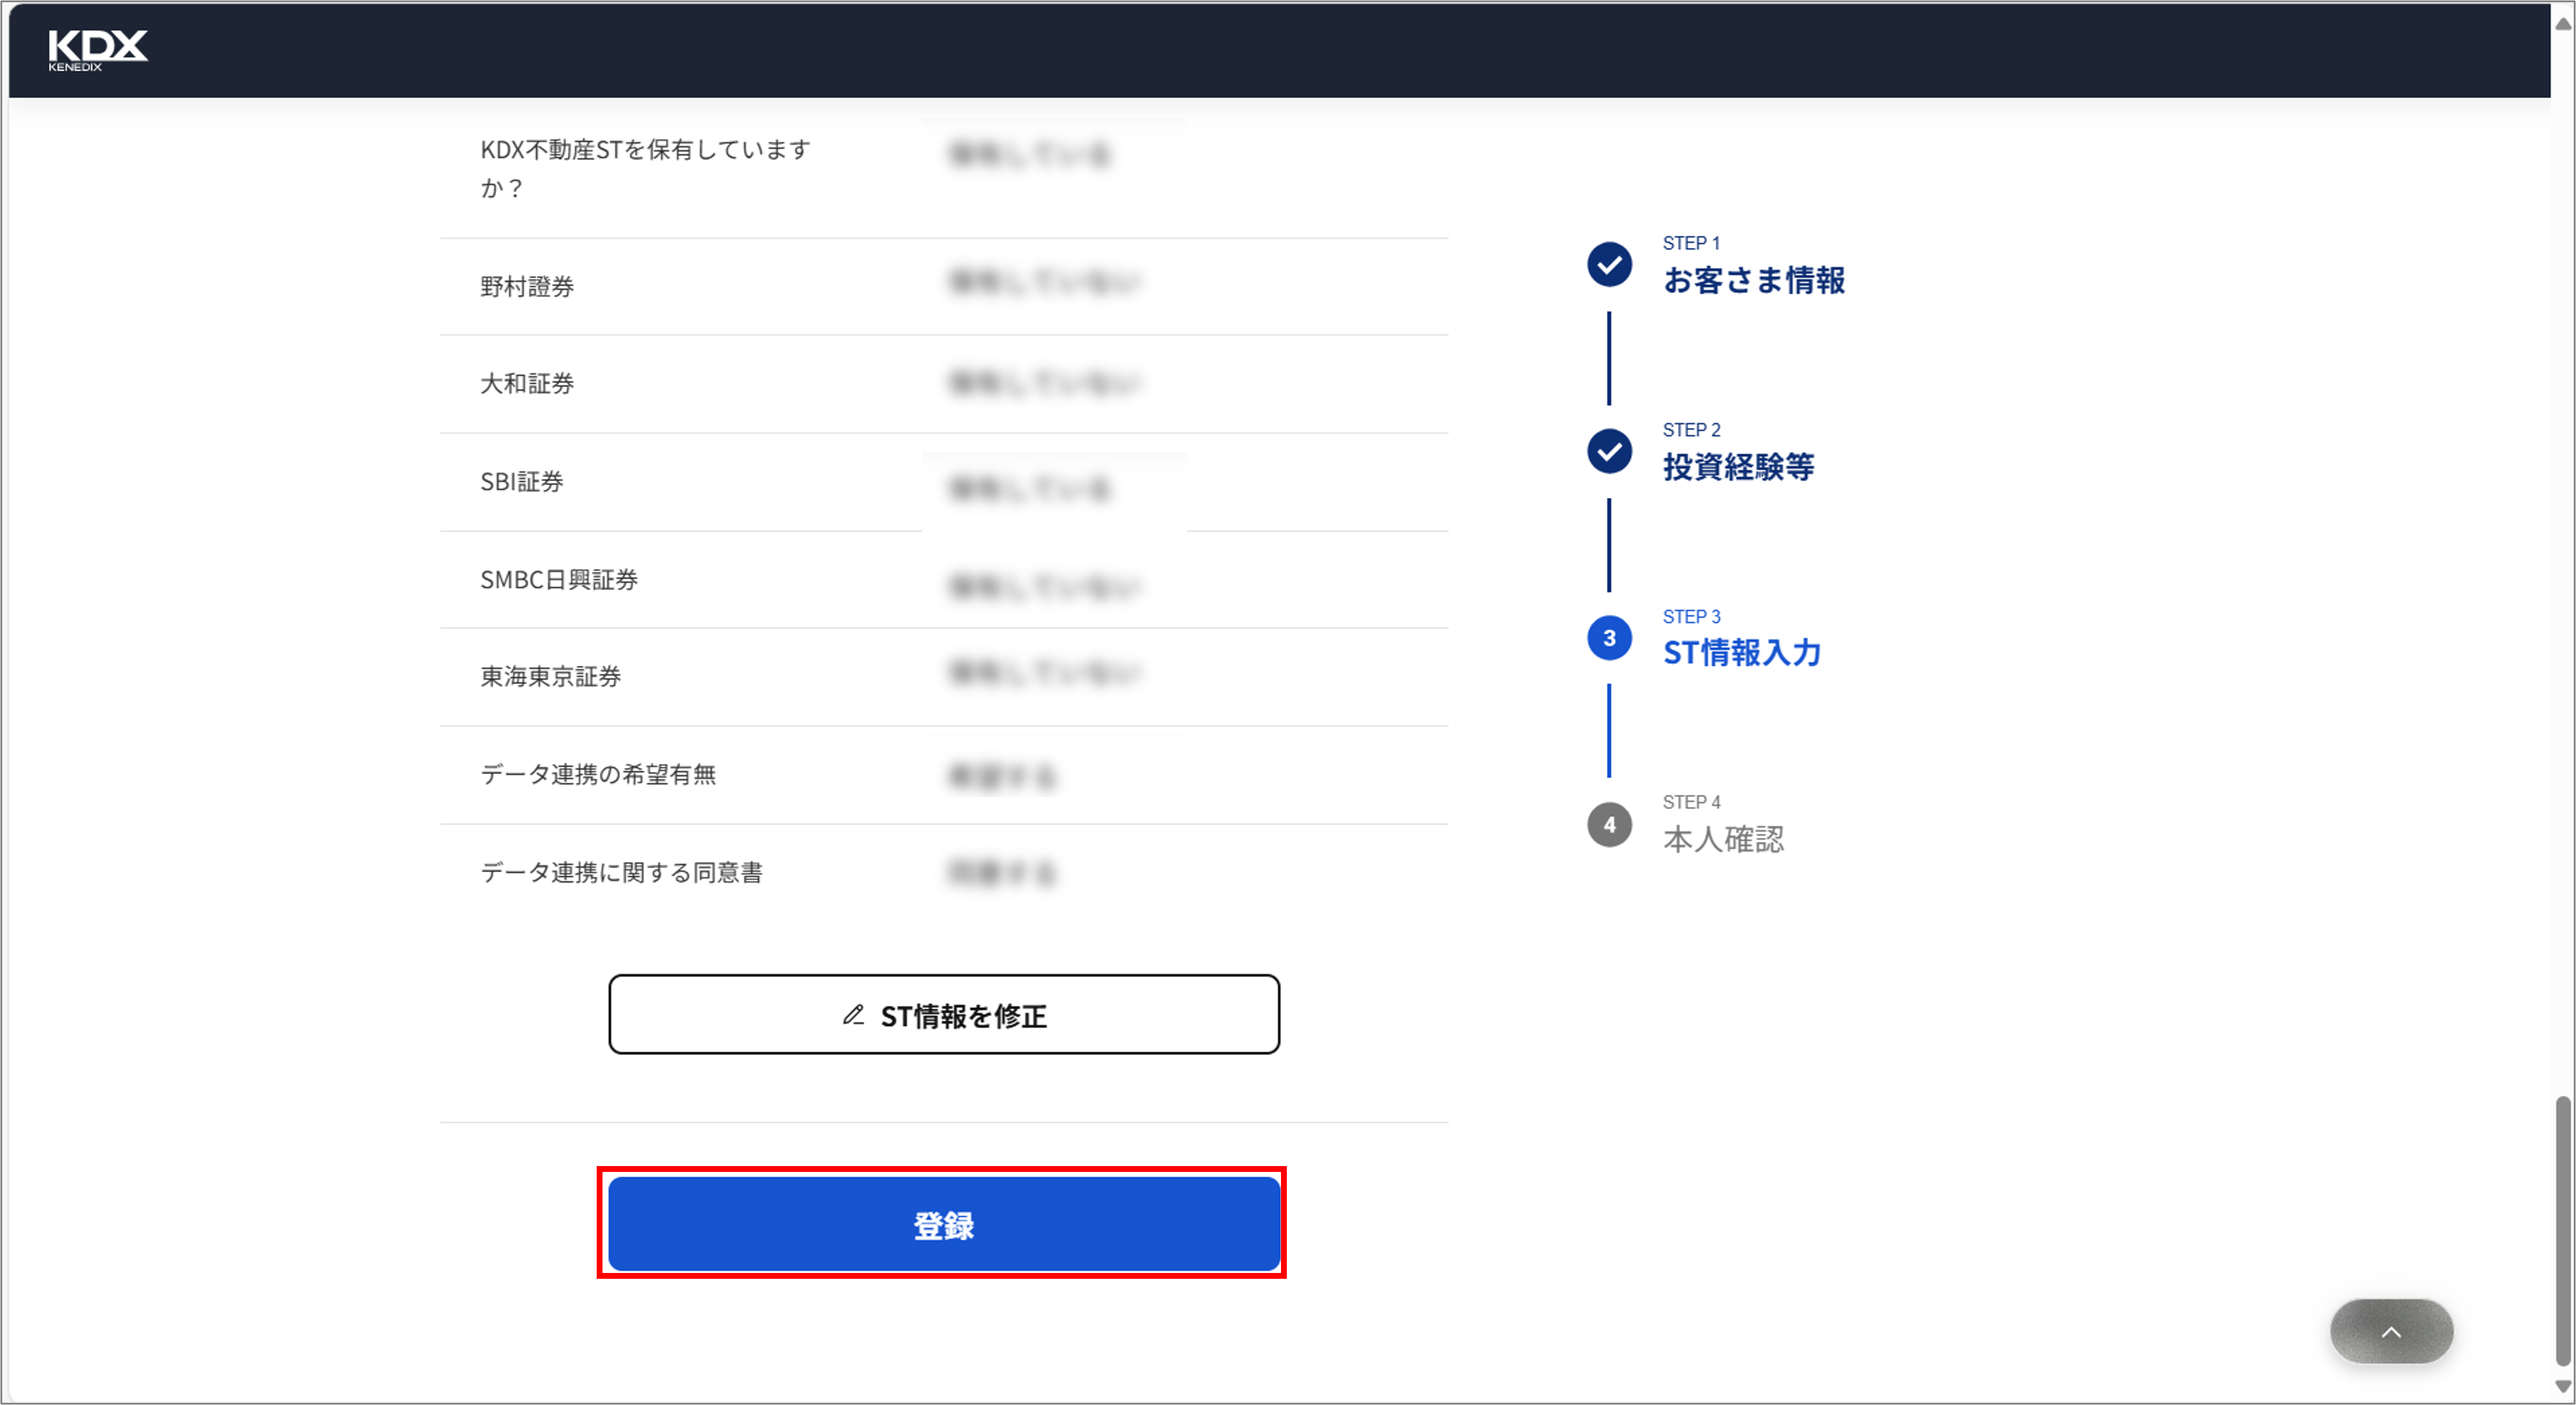The width and height of the screenshot is (2576, 1405).
Task: Click the データ連携の希望有無 label
Action: (x=598, y=775)
